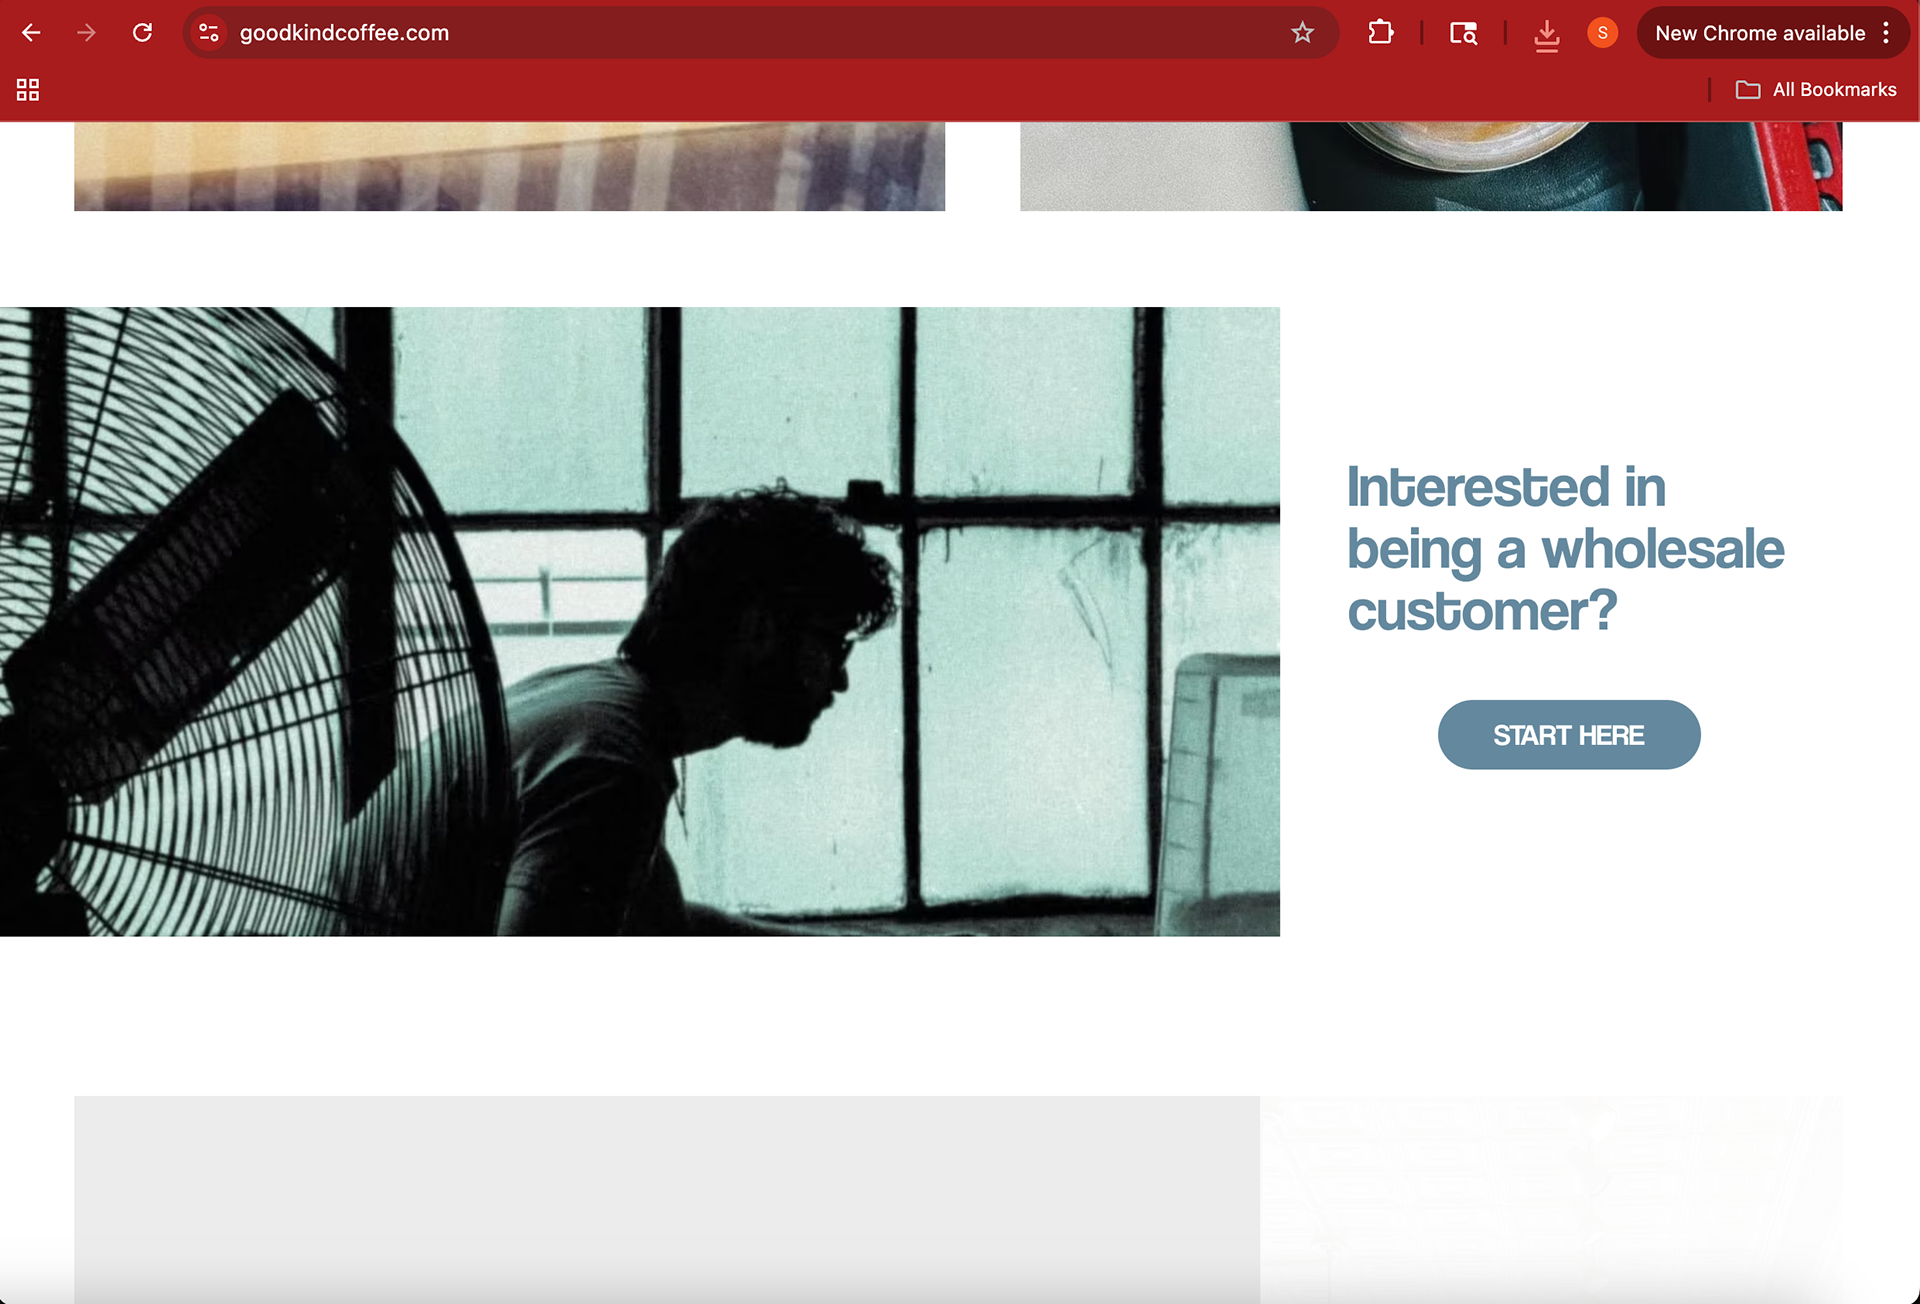
Task: Click the browser forward arrow
Action: [87, 33]
